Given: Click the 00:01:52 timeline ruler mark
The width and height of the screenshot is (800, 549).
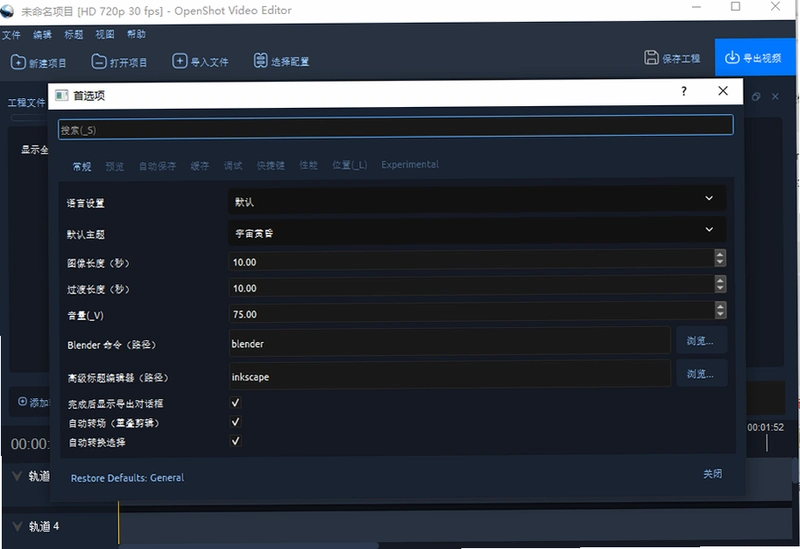Looking at the screenshot, I should (766, 428).
